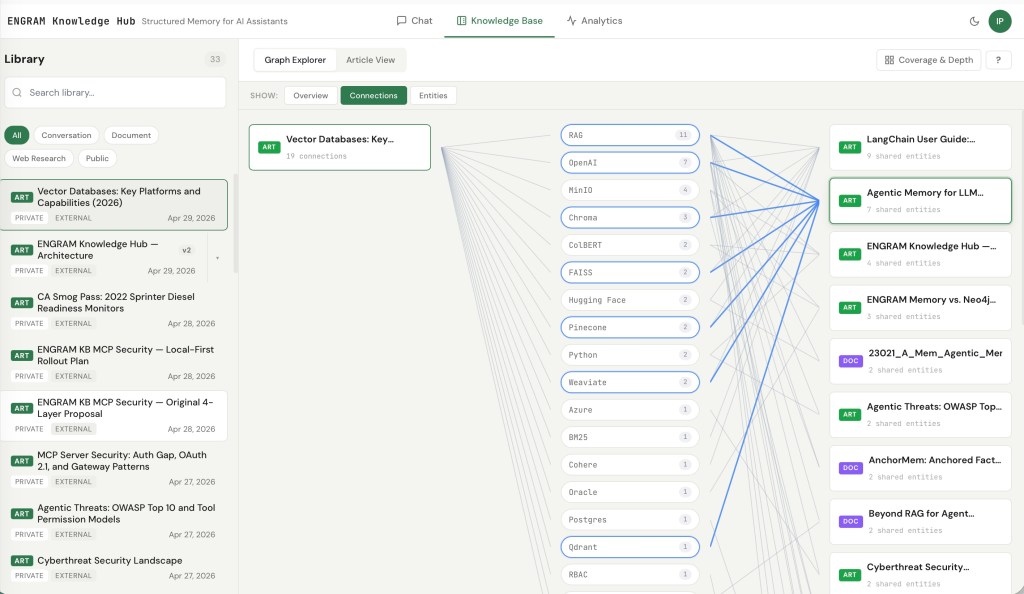Show the Overview mode

311,95
